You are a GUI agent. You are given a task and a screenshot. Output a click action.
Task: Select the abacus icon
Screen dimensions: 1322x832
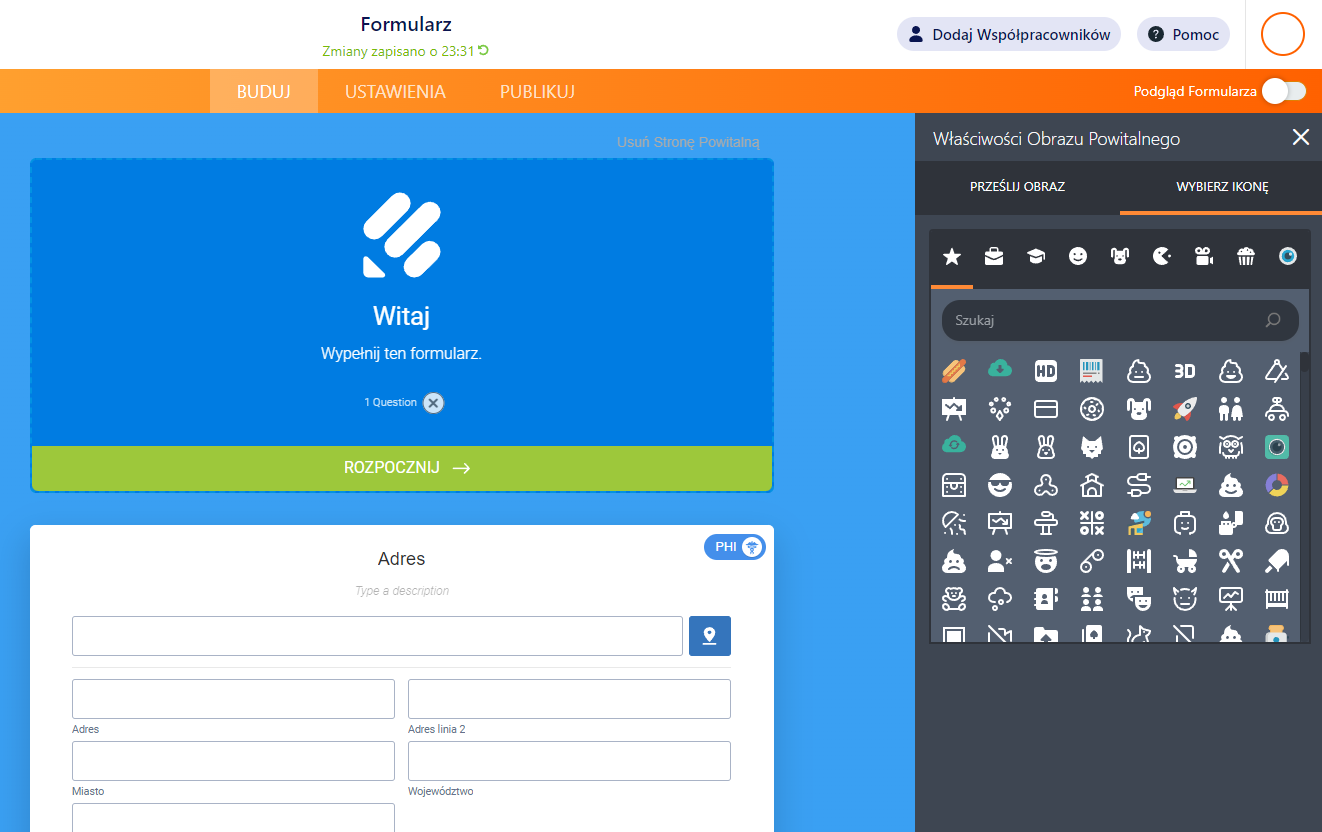tap(1138, 561)
